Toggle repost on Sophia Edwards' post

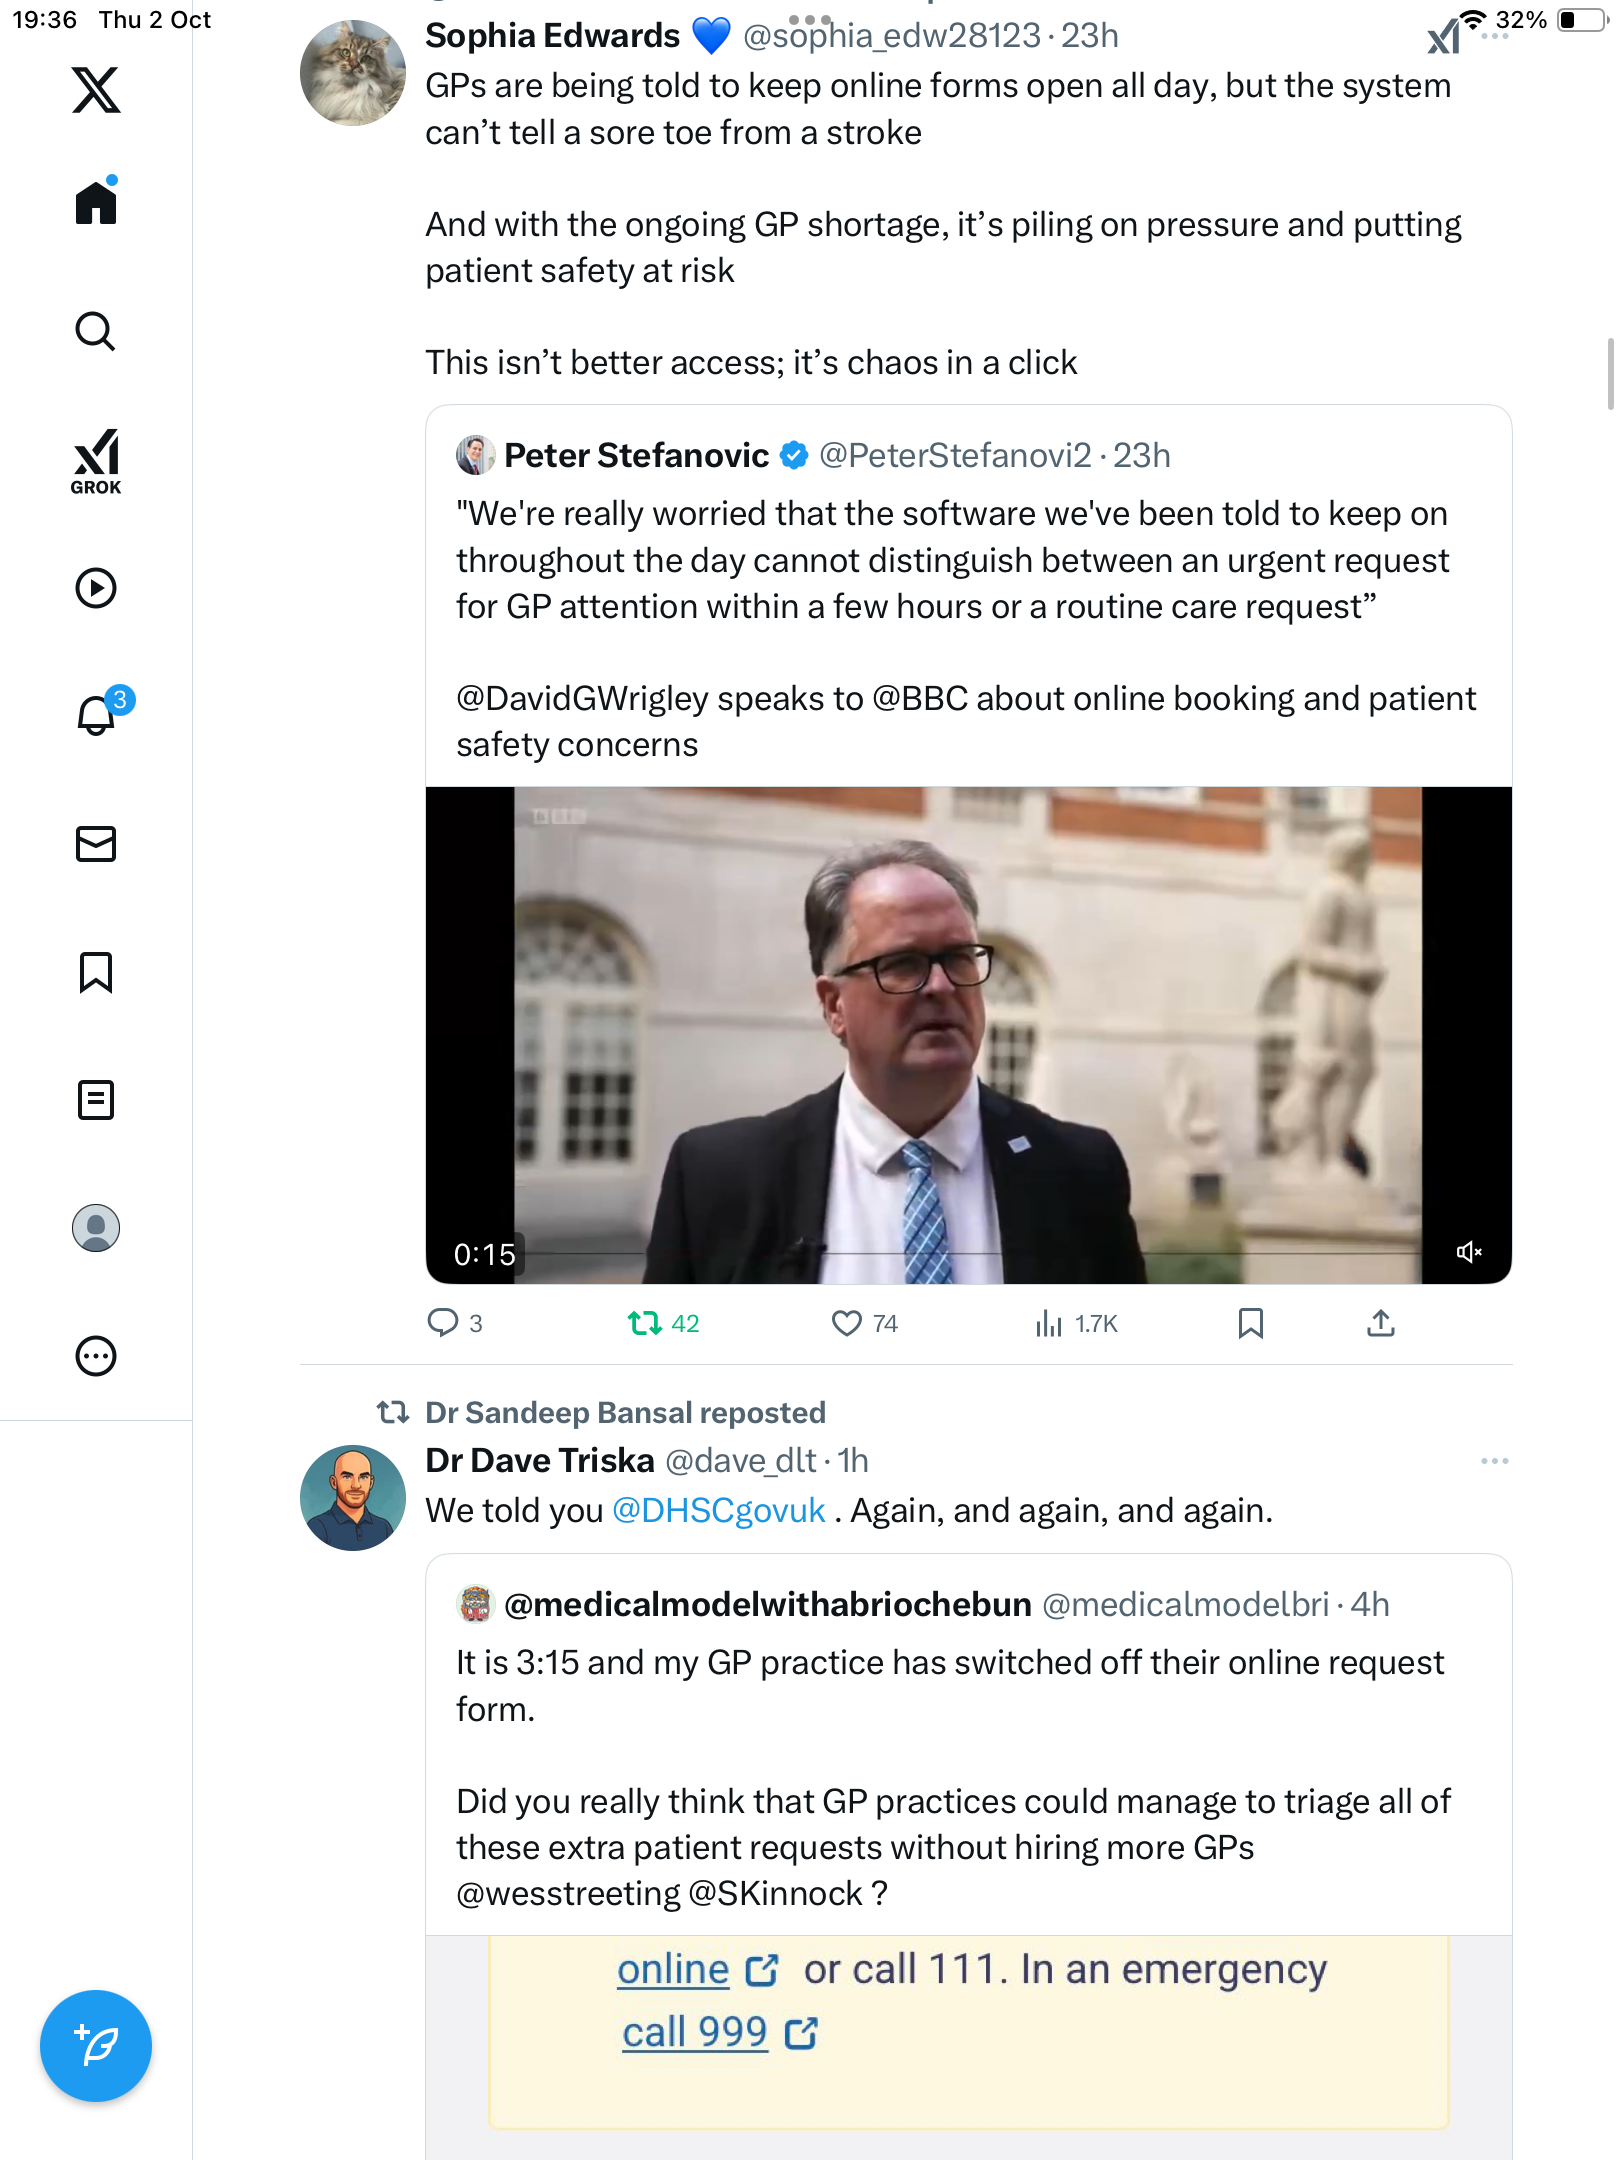coord(645,1323)
